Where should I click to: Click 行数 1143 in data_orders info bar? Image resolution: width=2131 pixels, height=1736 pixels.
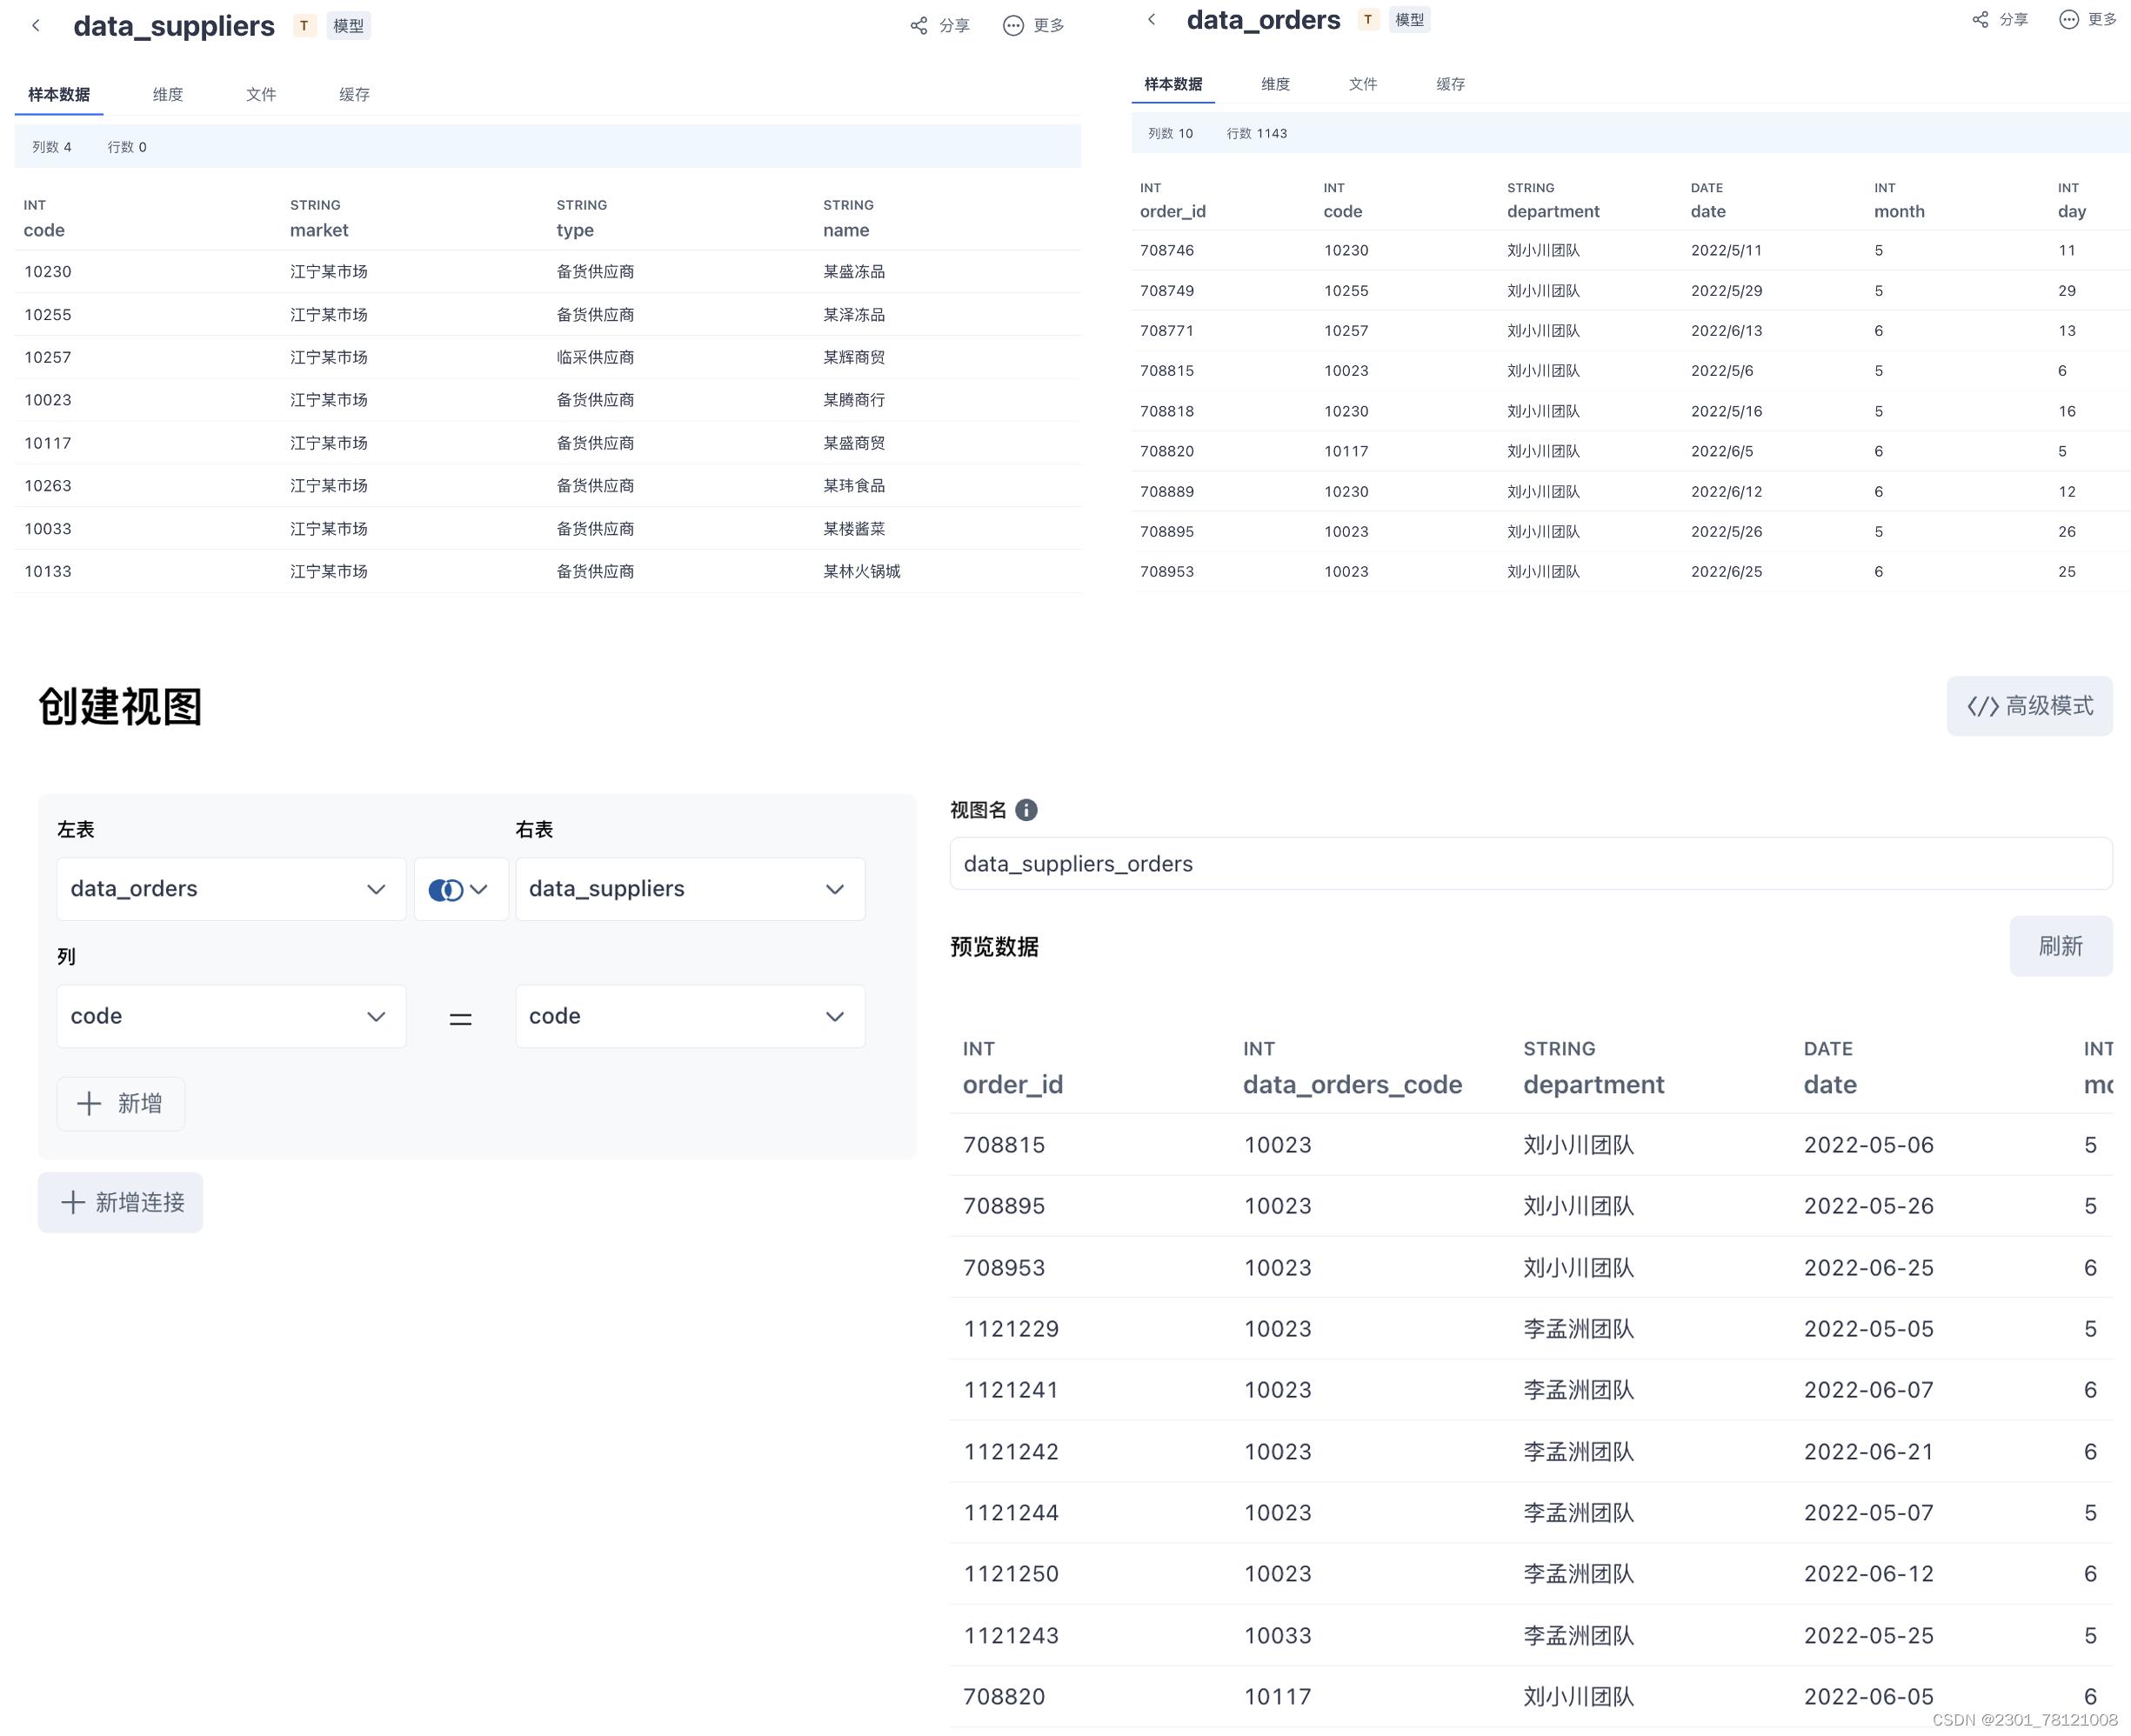click(x=1257, y=133)
